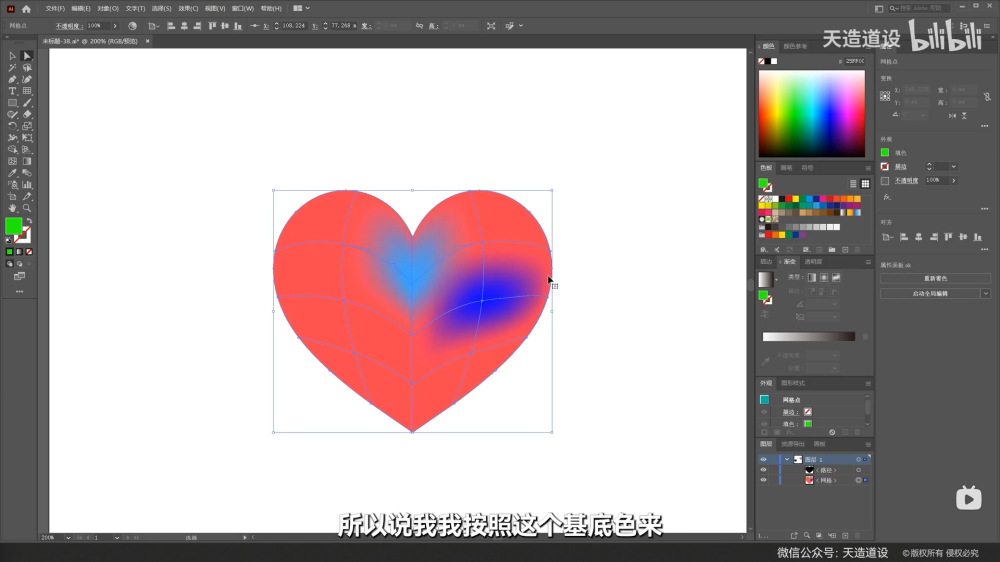
Task: Select the Gradient tool
Action: click(x=27, y=161)
